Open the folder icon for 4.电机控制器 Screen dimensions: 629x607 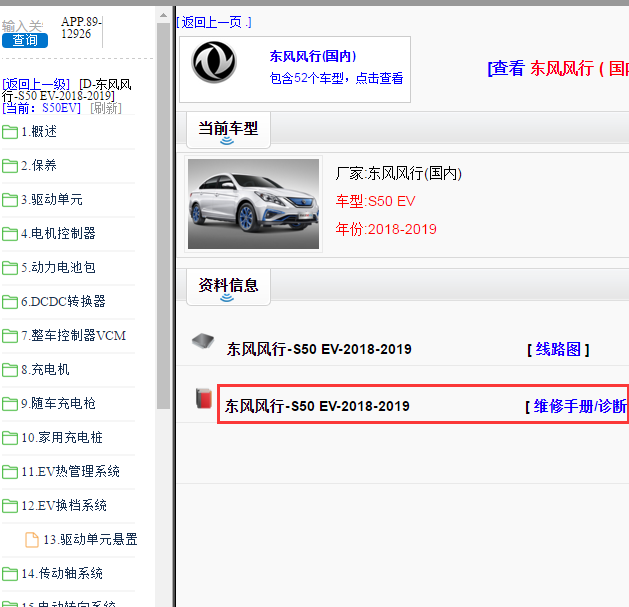click(10, 234)
